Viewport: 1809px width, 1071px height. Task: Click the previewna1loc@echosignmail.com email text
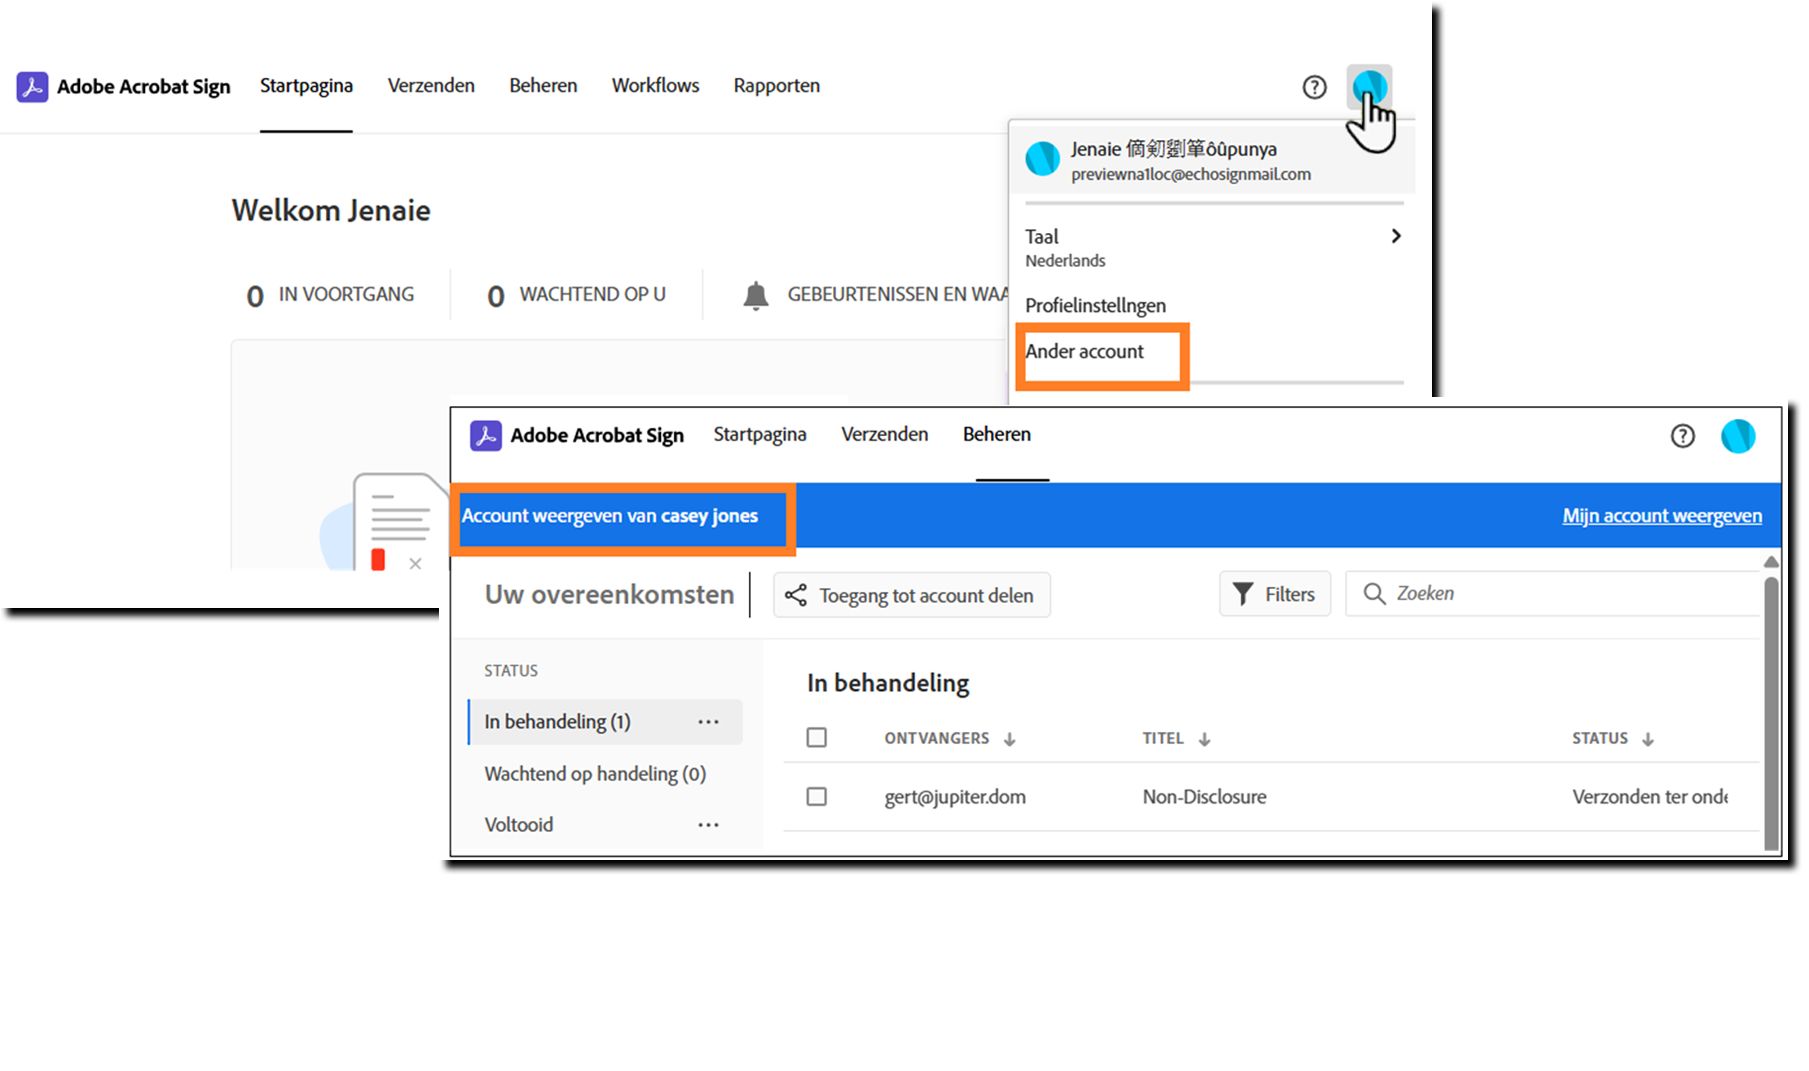(x=1191, y=175)
